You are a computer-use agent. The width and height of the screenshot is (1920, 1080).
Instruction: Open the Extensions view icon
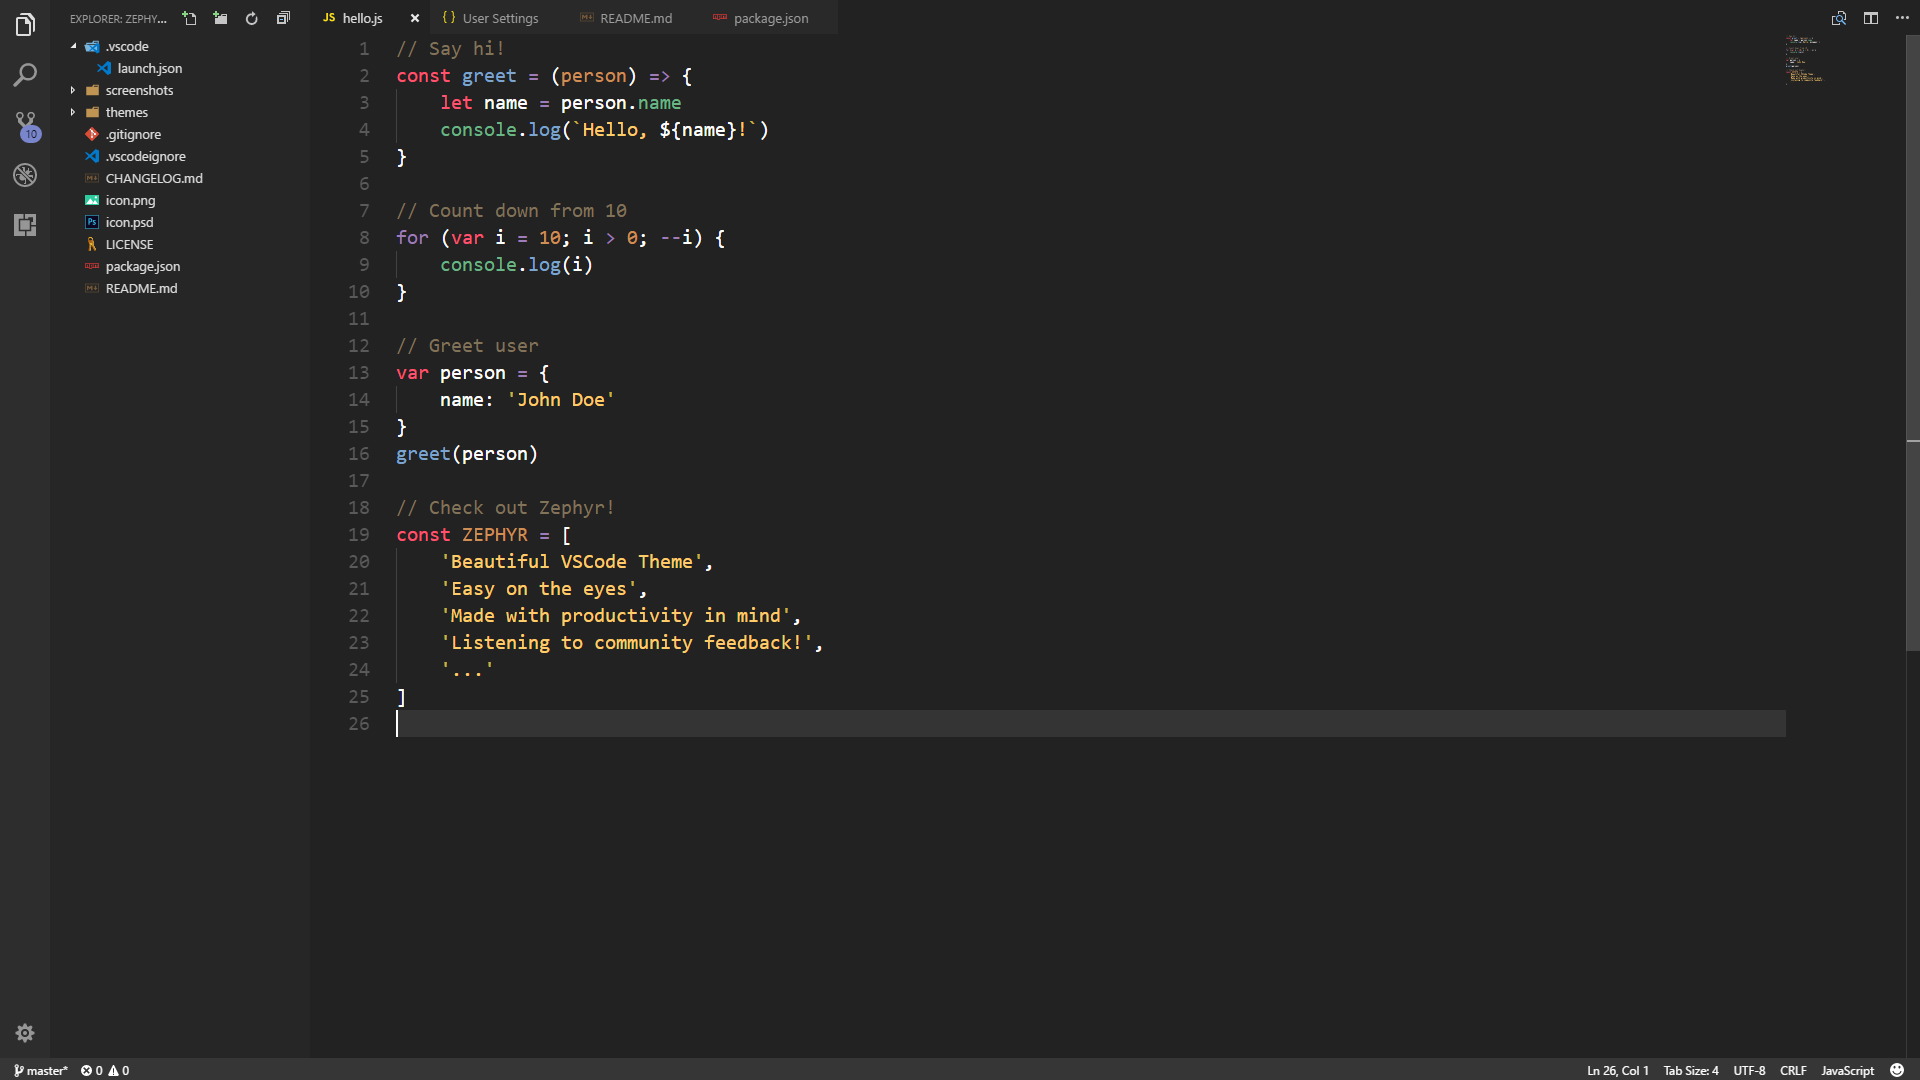point(25,225)
